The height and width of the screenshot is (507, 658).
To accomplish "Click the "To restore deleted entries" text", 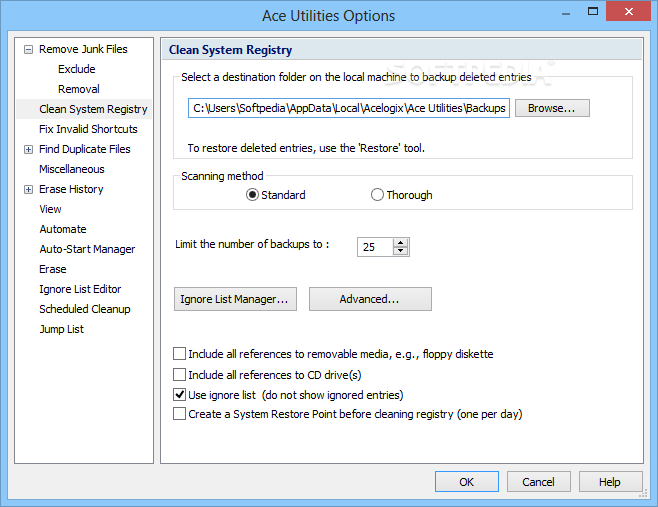I will click(306, 148).
